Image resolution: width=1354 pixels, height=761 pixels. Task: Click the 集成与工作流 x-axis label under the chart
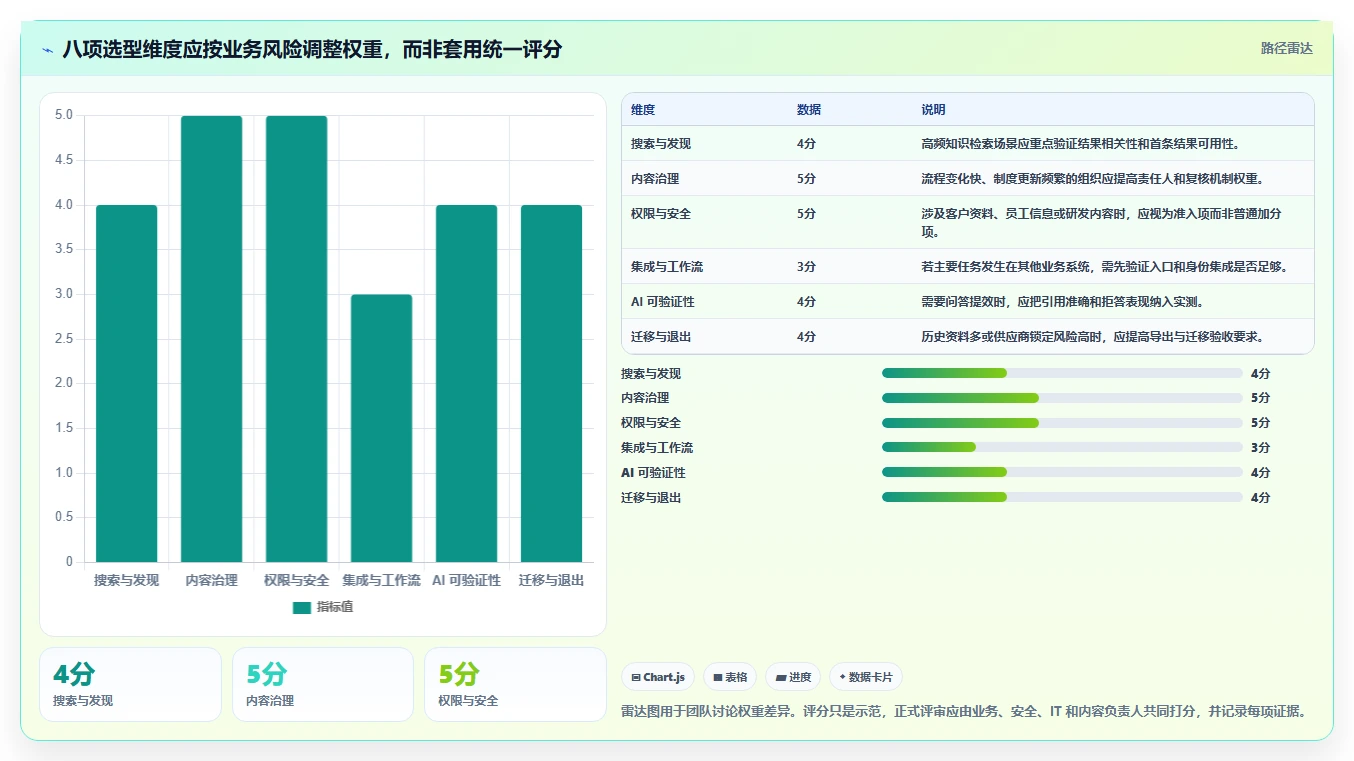click(x=382, y=580)
